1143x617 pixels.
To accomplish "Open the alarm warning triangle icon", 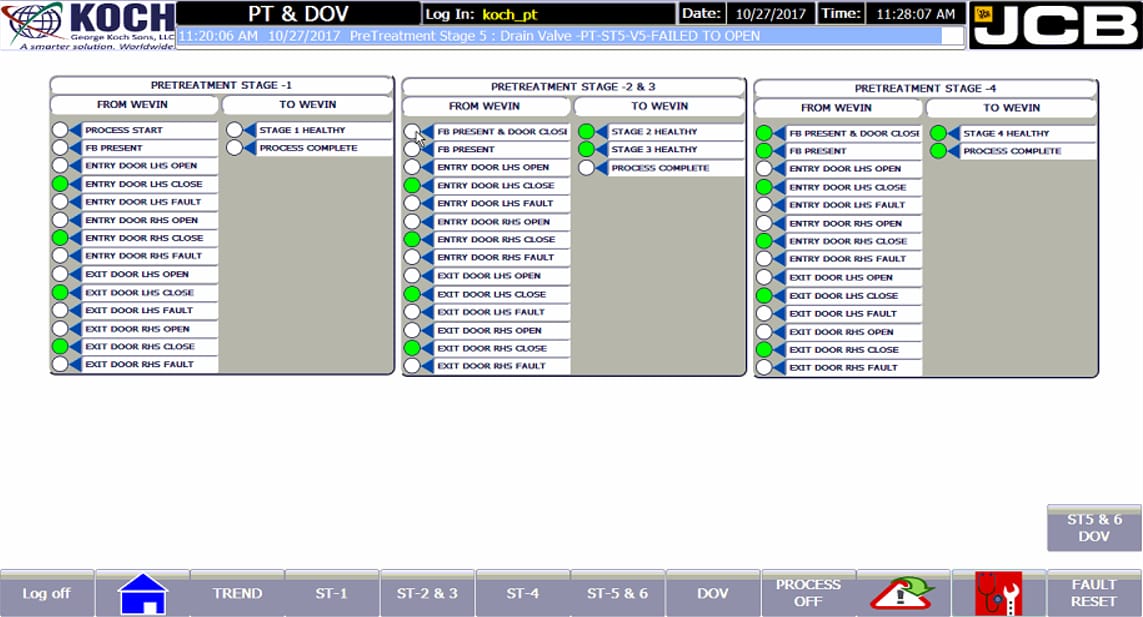I will [x=904, y=594].
